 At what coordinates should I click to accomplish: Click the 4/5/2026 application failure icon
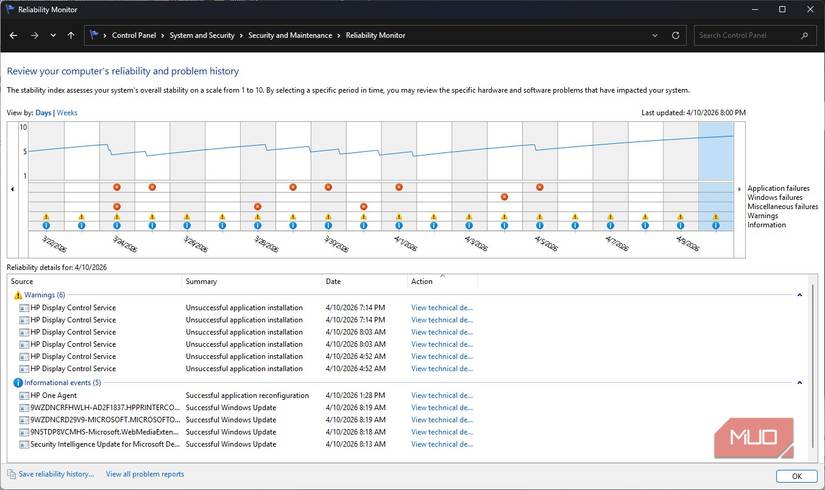point(540,187)
